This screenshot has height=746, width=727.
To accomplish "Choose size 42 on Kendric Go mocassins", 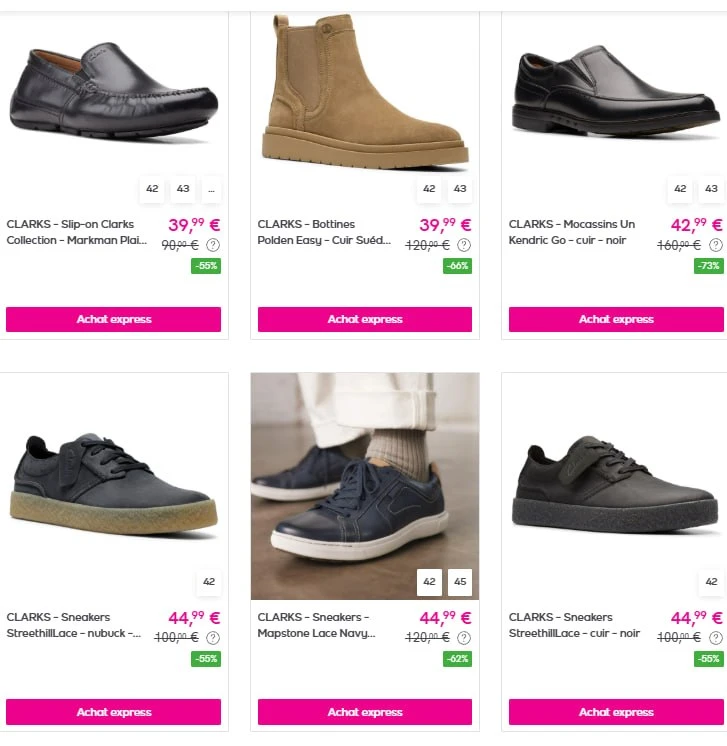I will tap(680, 189).
